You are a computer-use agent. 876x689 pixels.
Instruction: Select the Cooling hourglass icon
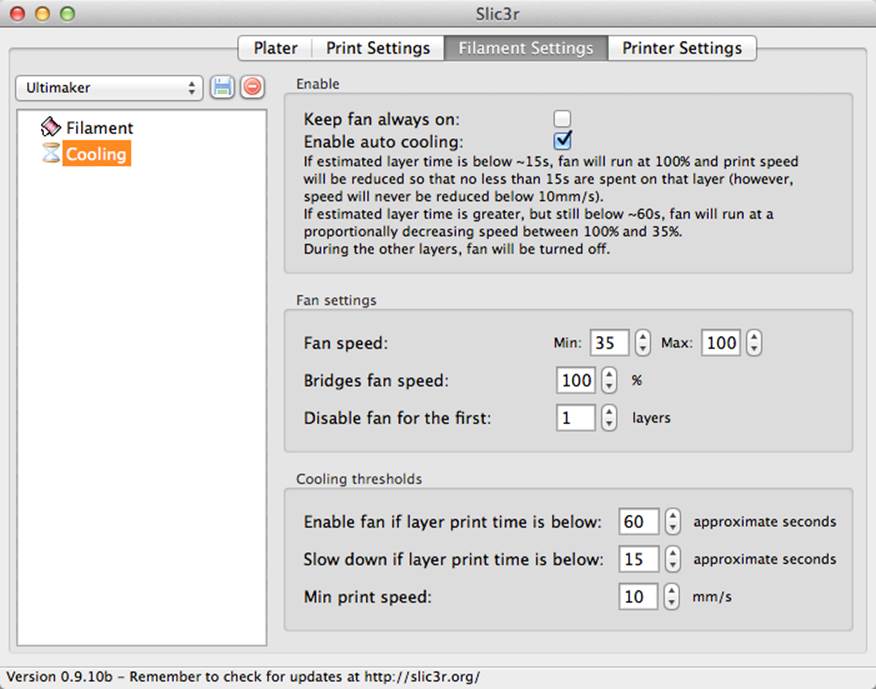pyautogui.click(x=51, y=153)
